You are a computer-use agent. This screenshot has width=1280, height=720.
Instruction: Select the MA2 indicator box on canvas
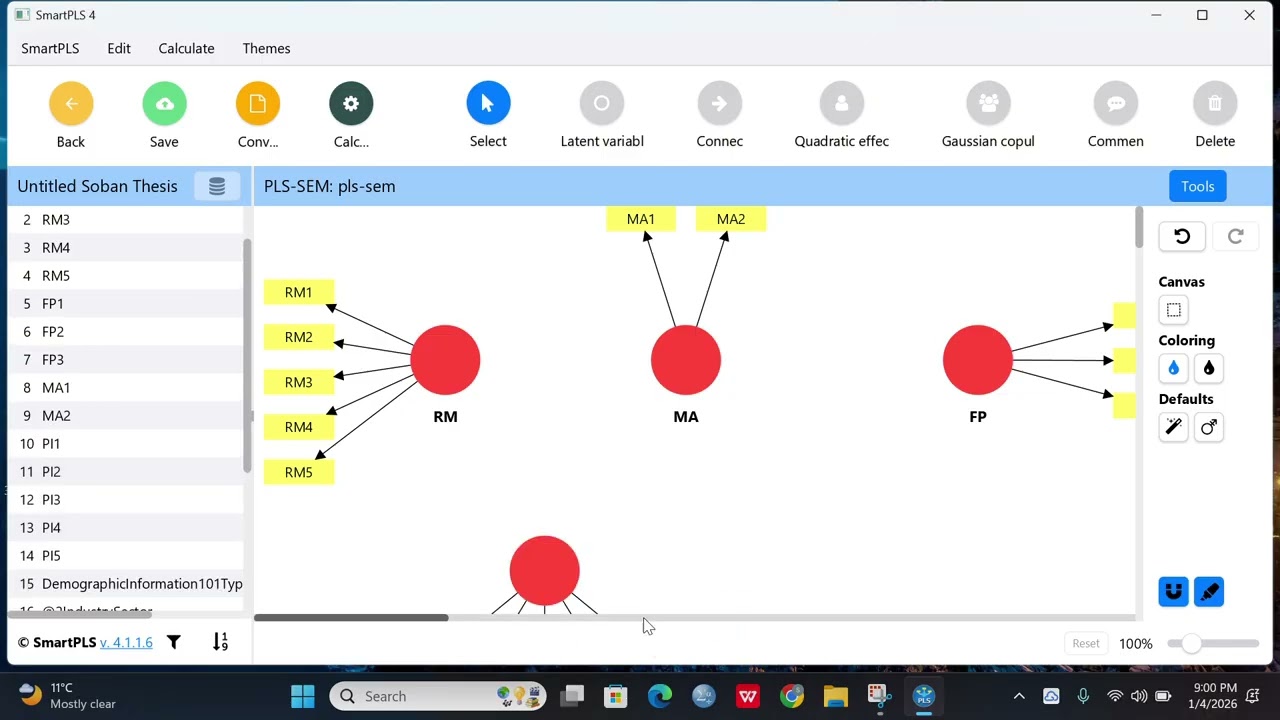(731, 219)
